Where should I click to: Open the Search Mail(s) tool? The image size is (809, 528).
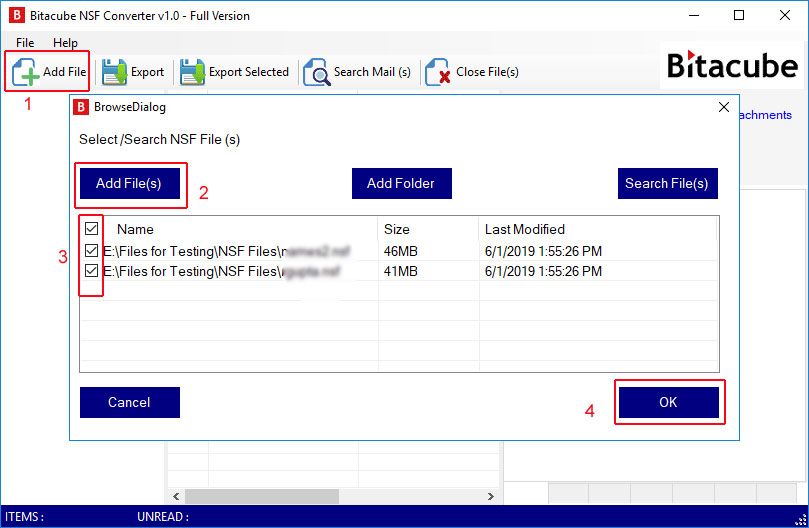pyautogui.click(x=357, y=72)
